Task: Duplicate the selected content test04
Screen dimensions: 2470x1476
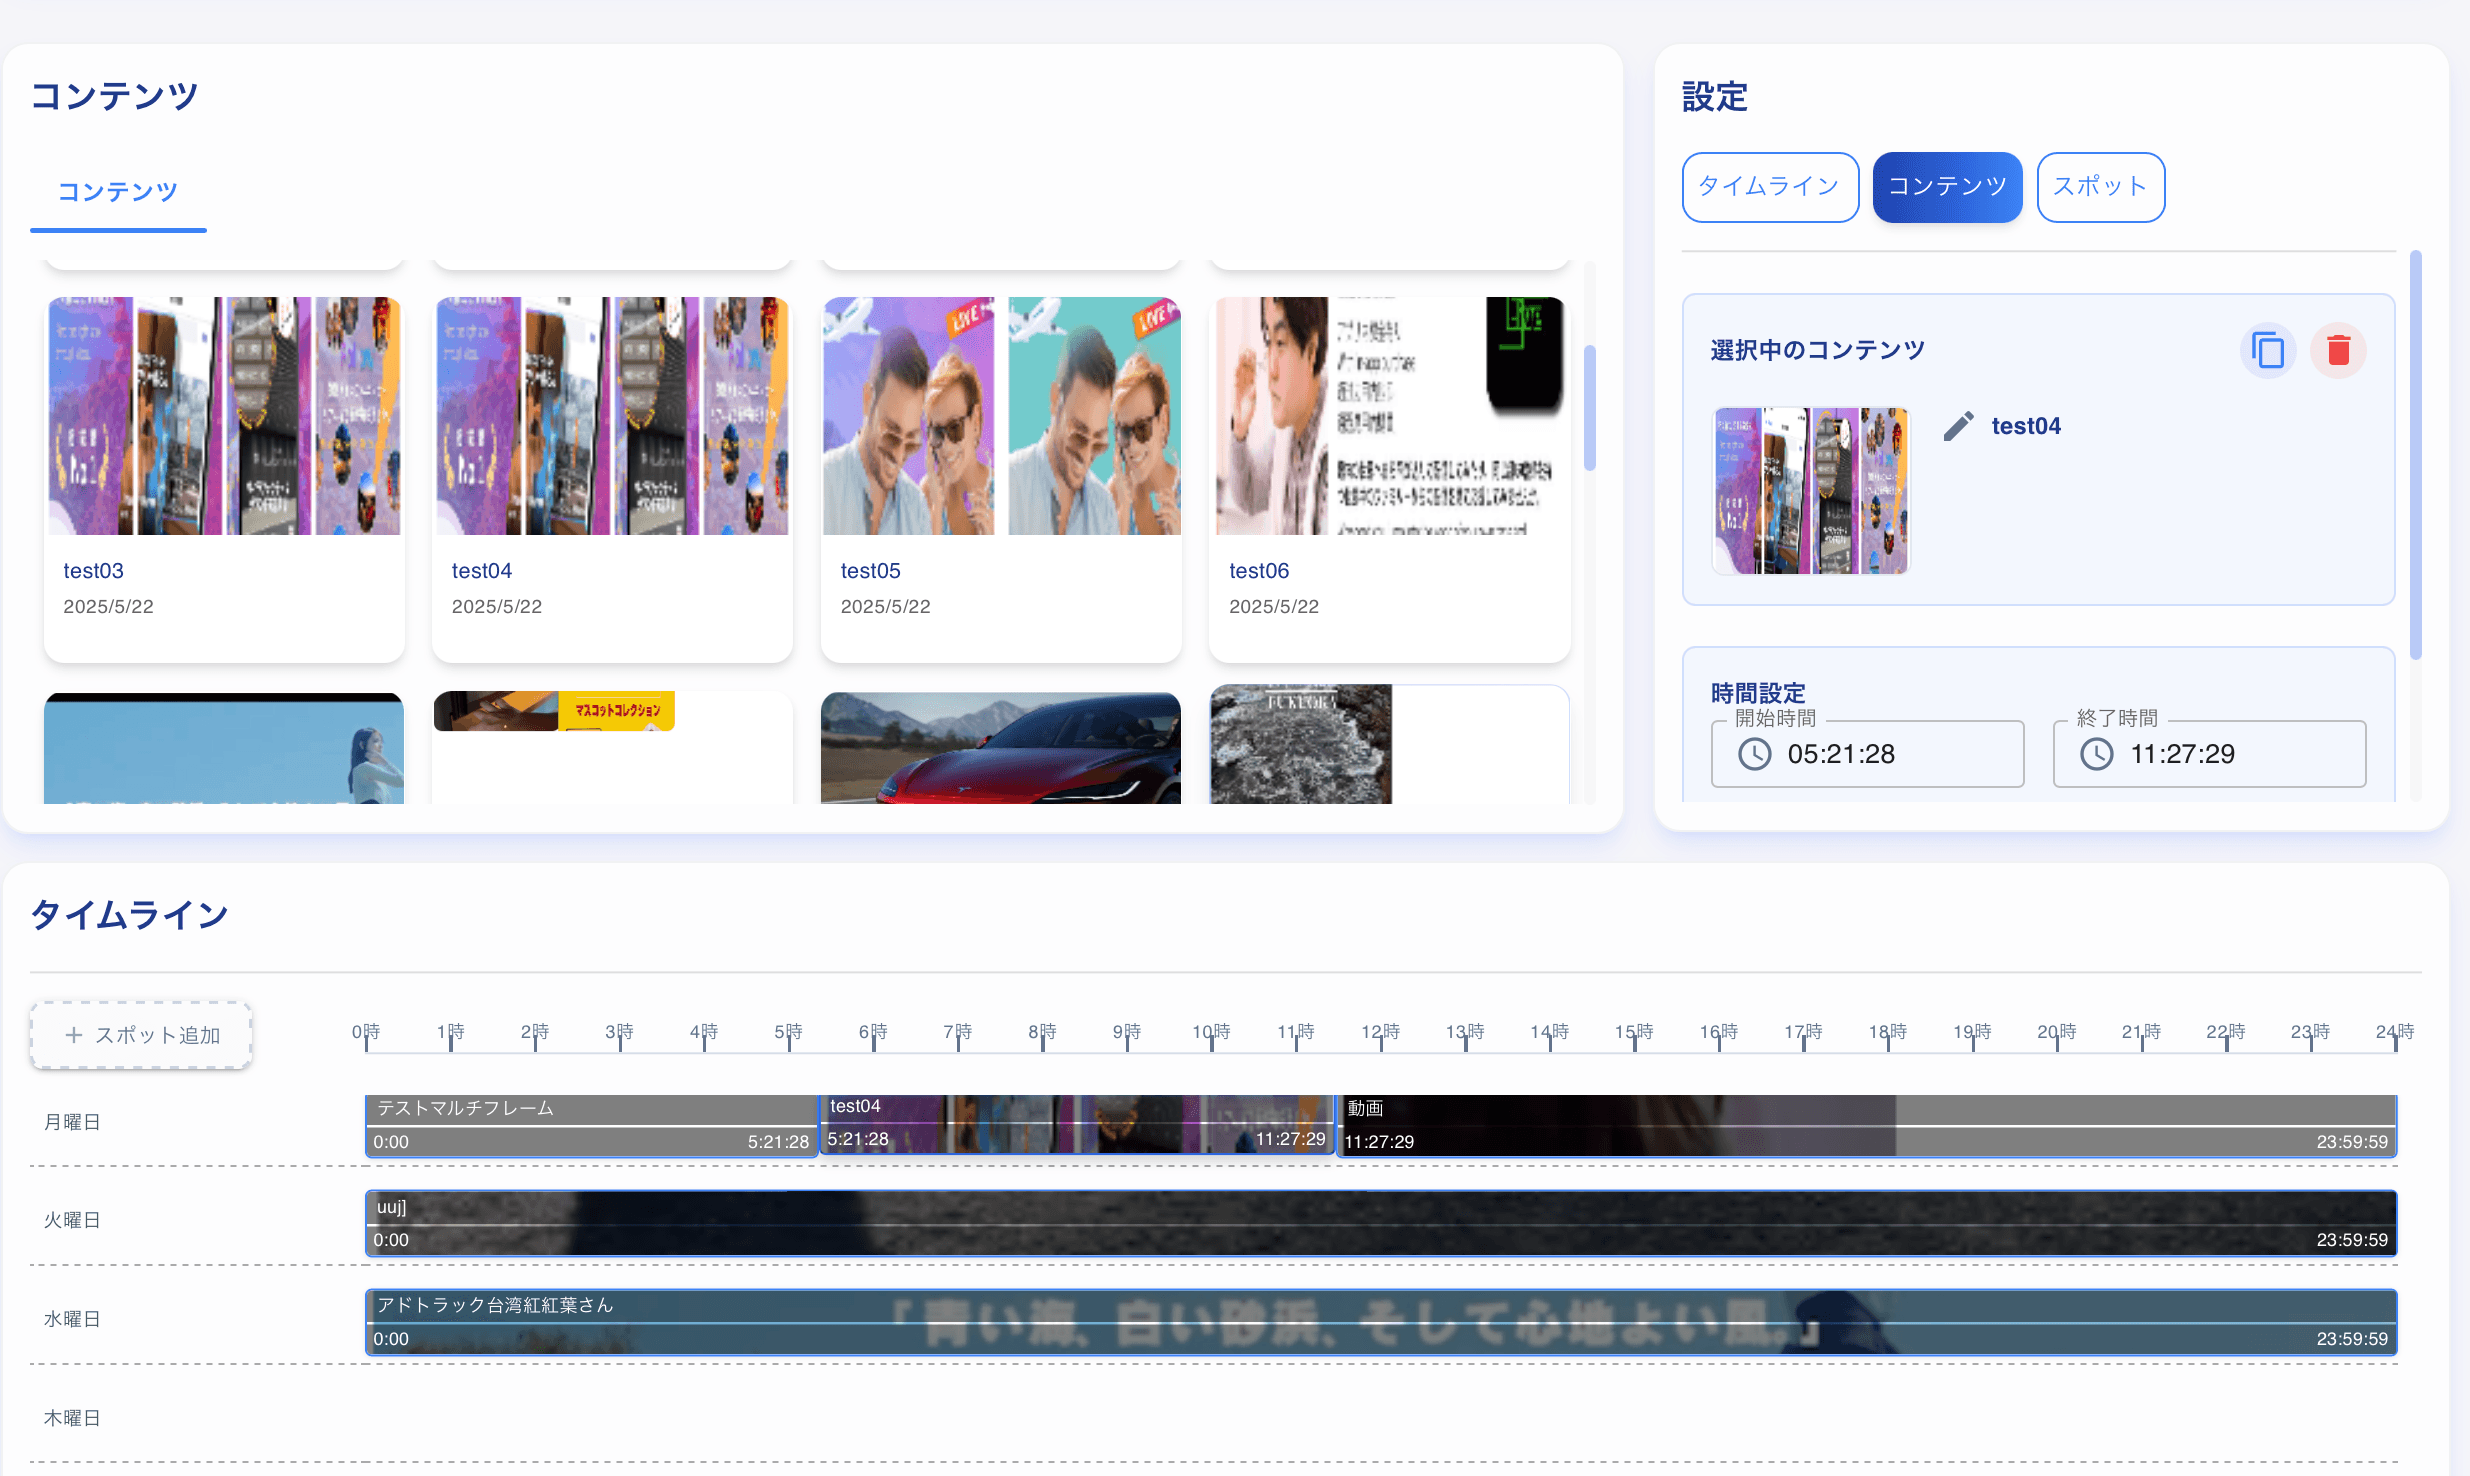Action: (2268, 350)
